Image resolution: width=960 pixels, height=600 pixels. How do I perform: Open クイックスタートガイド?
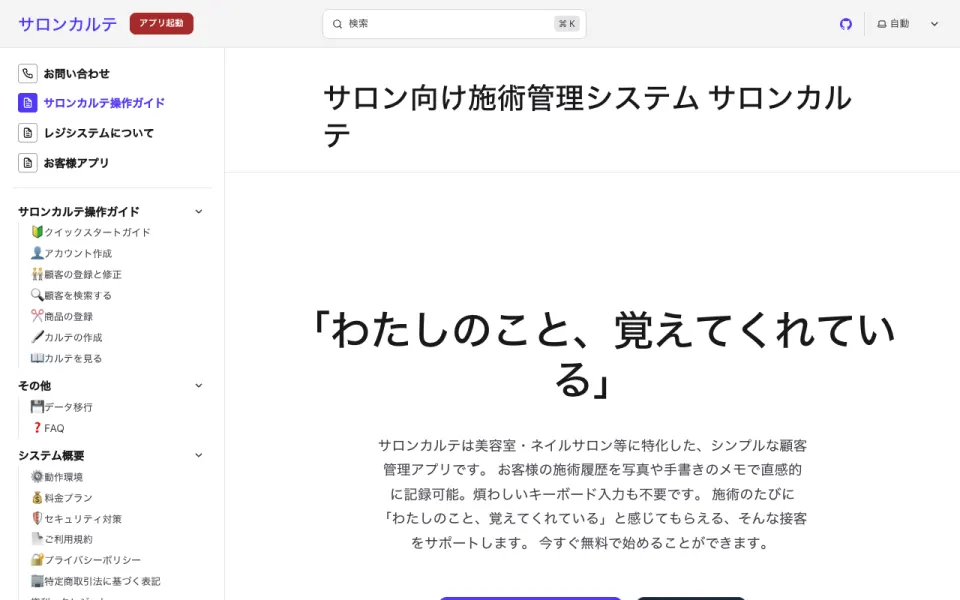click(91, 232)
